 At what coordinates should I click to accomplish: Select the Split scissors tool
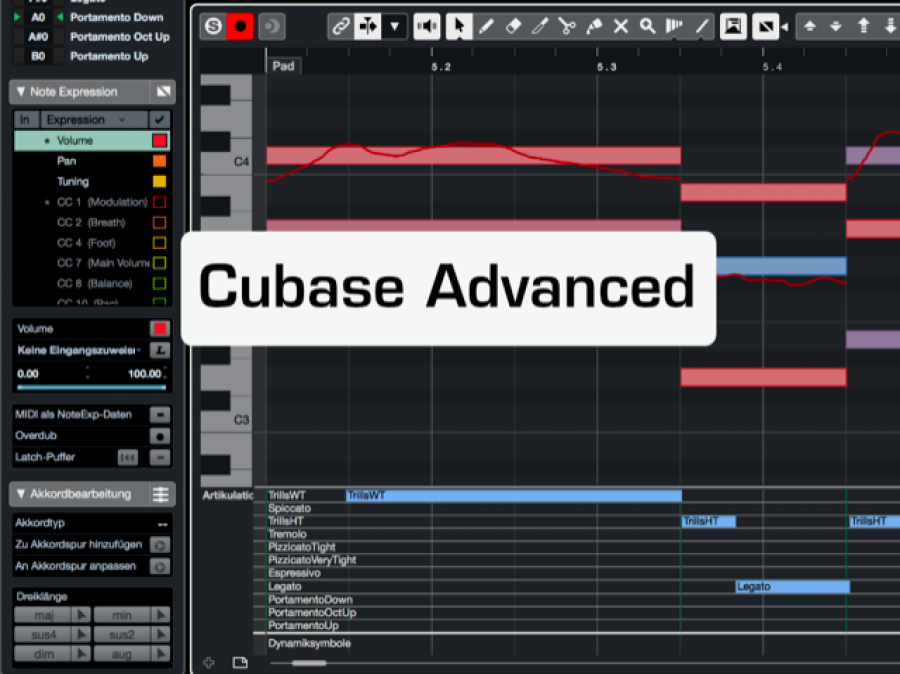tap(567, 26)
